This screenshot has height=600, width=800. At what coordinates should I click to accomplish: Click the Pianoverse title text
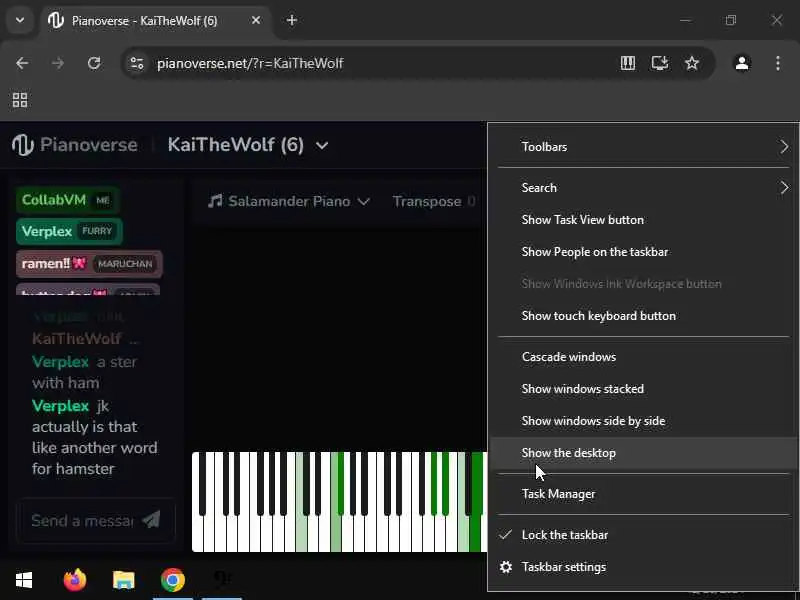89,145
